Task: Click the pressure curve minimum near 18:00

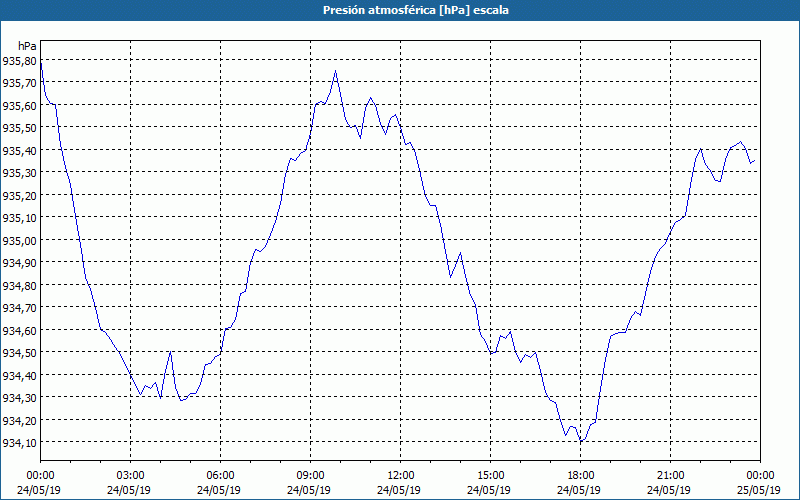Action: coord(581,441)
